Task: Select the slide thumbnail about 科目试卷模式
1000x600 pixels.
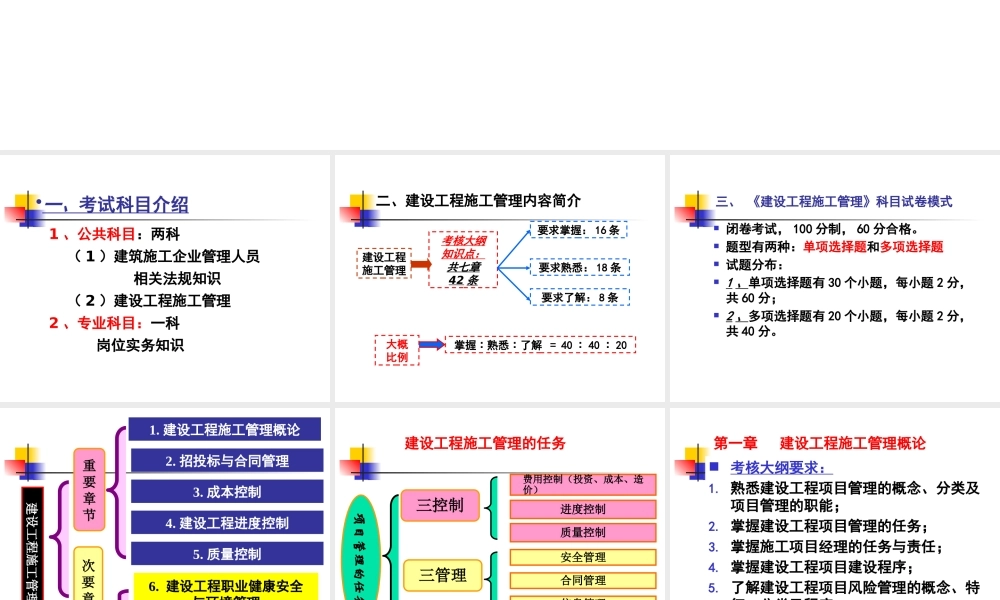Action: click(x=835, y=278)
